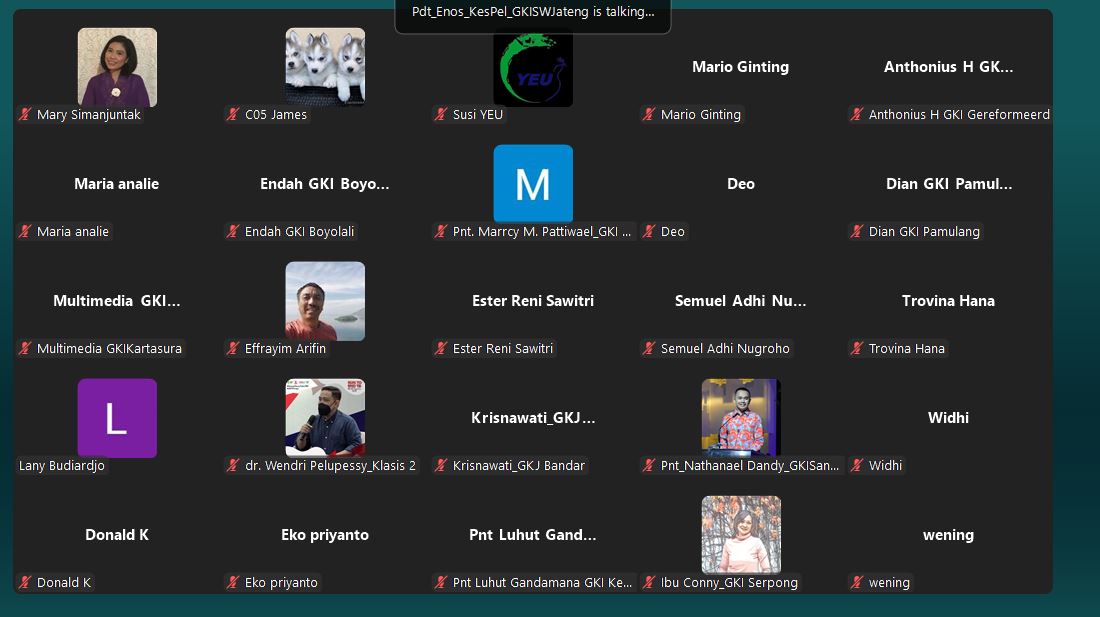Viewport: 1100px width, 617px height.
Task: Click the YEU logo avatar of Susi YEU
Action: 533,69
